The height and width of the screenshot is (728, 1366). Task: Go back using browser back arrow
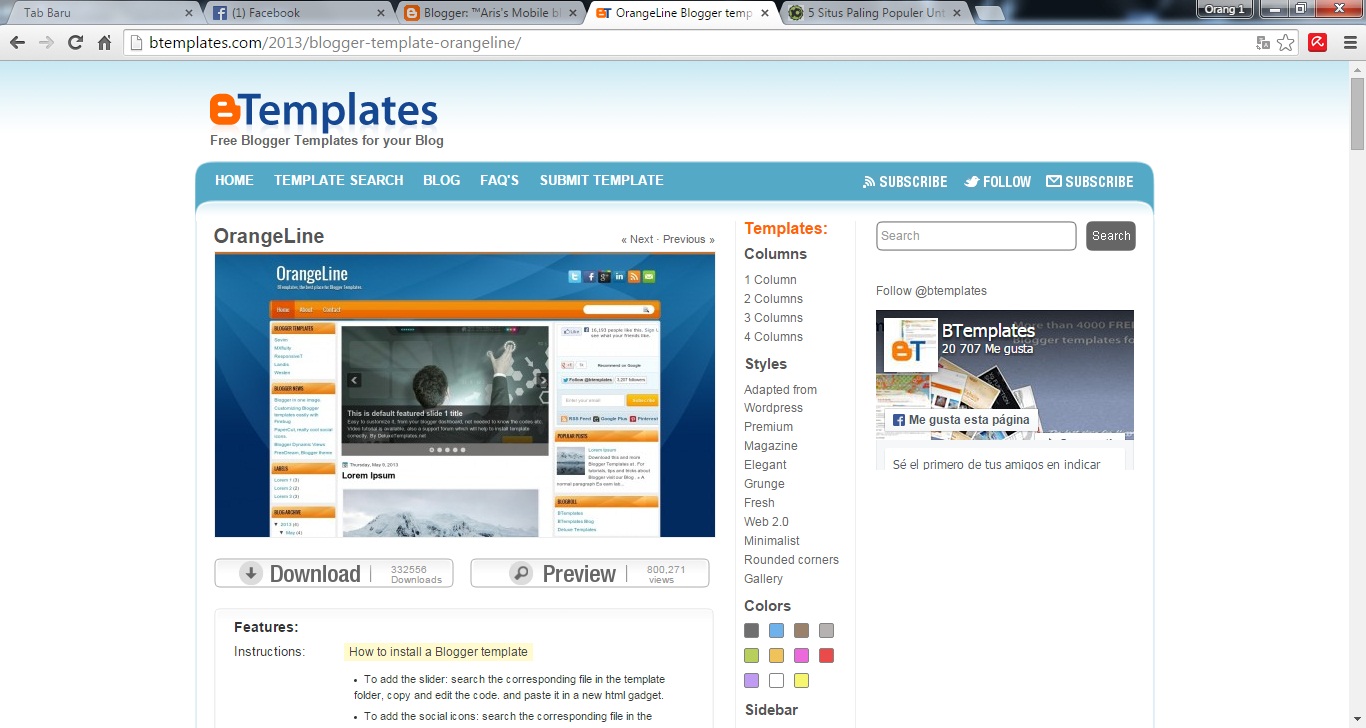point(17,43)
